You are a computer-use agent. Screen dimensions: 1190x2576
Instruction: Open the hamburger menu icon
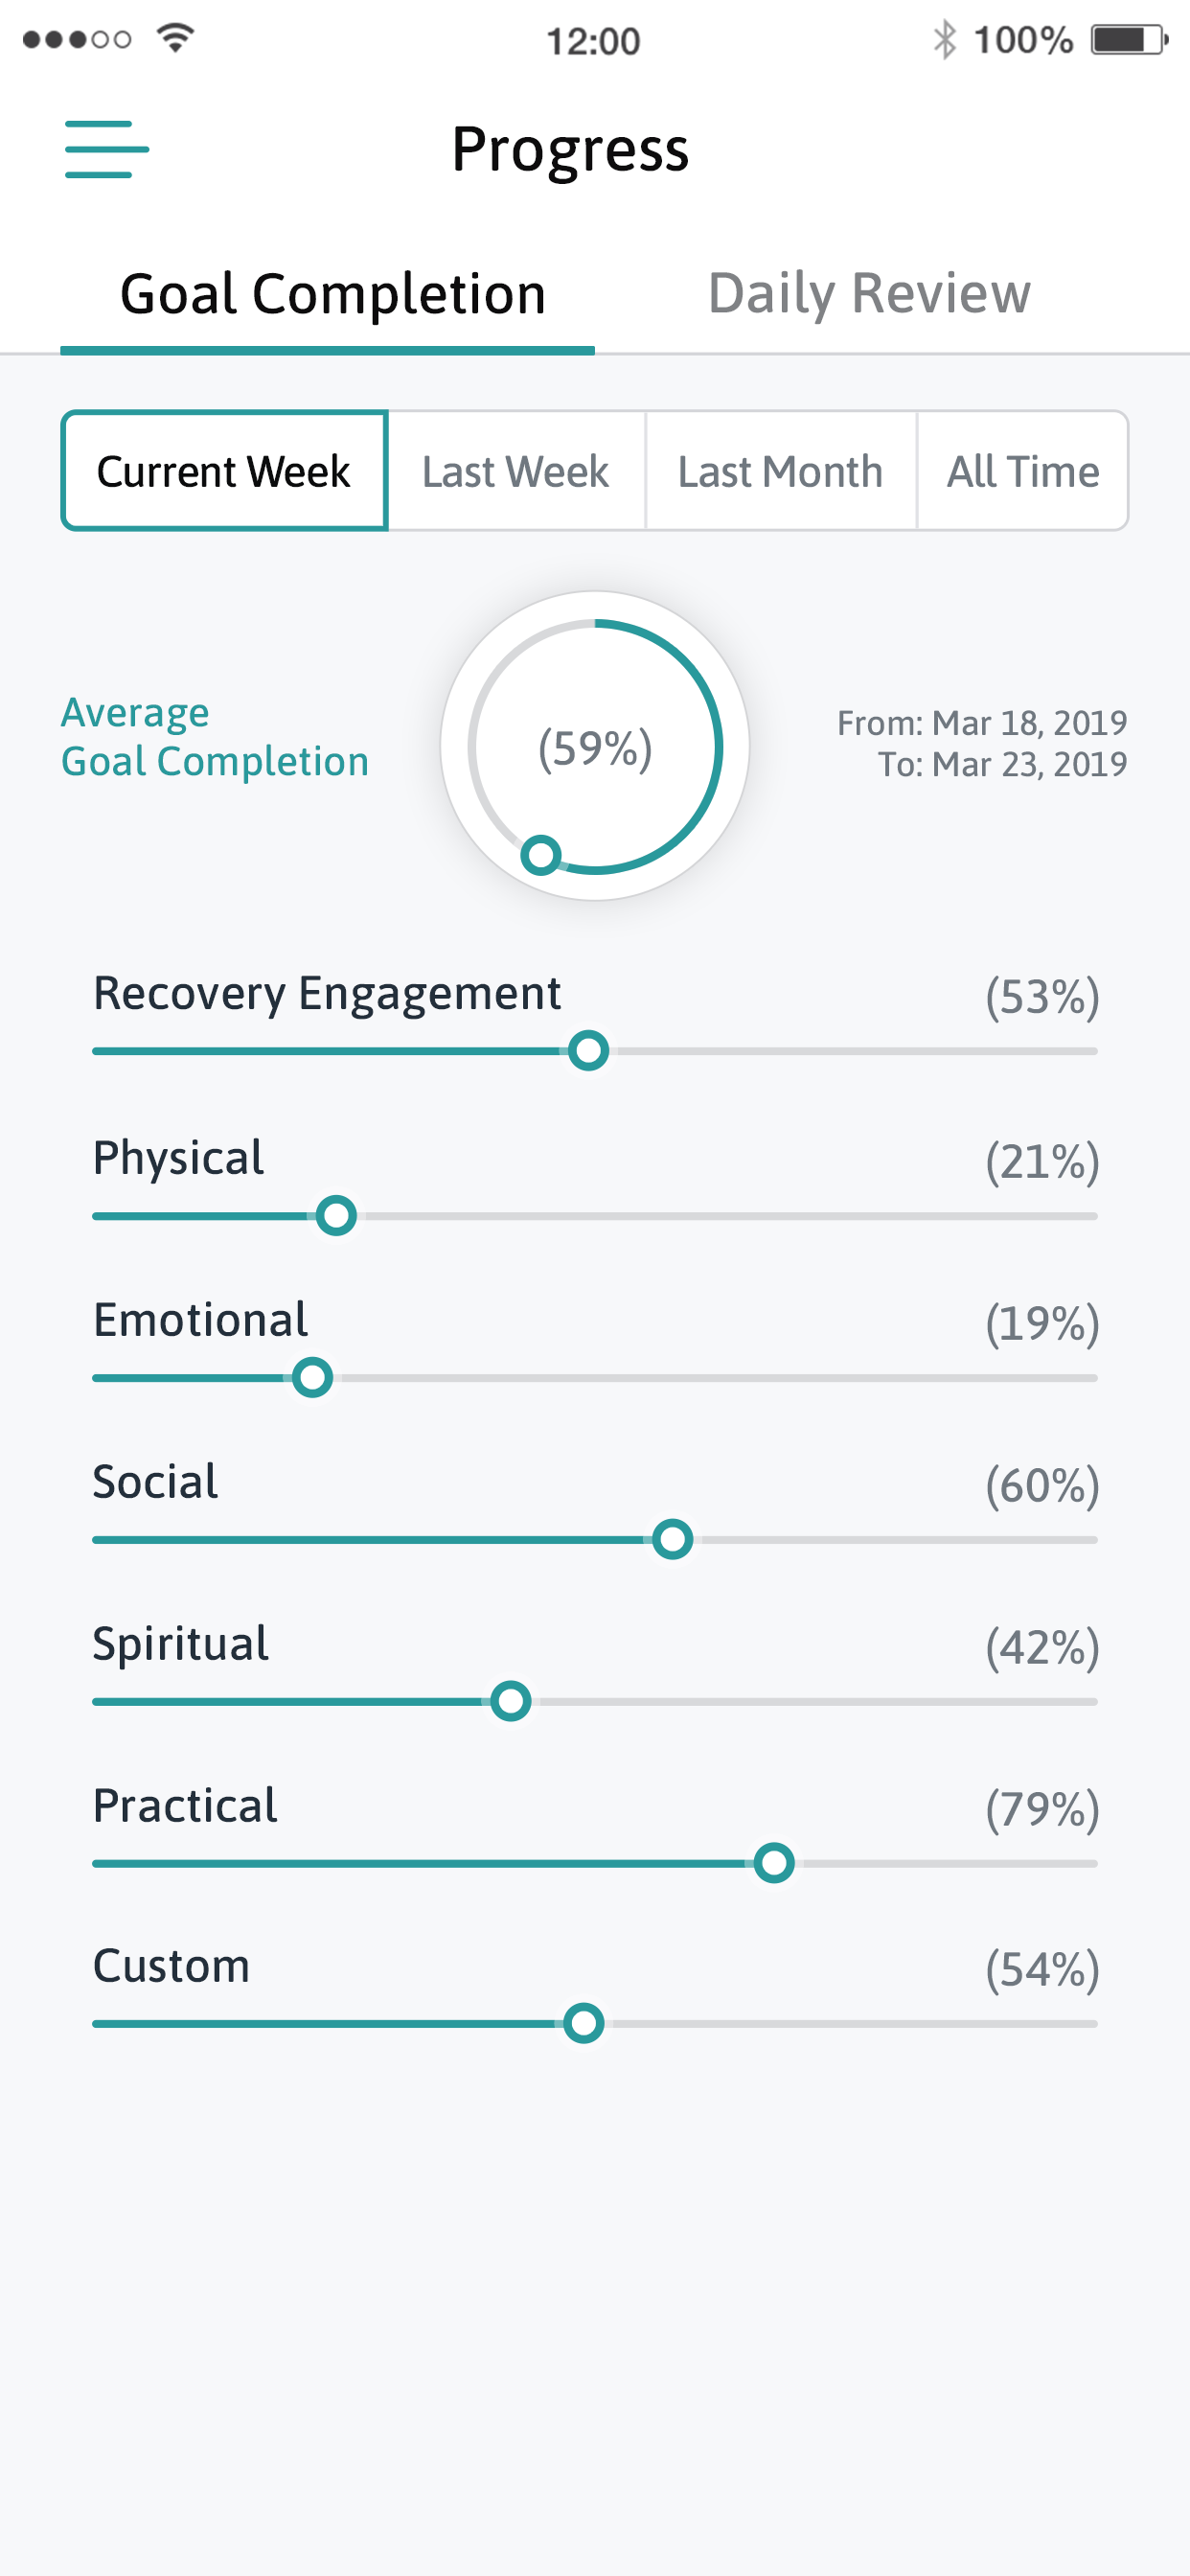(x=107, y=149)
